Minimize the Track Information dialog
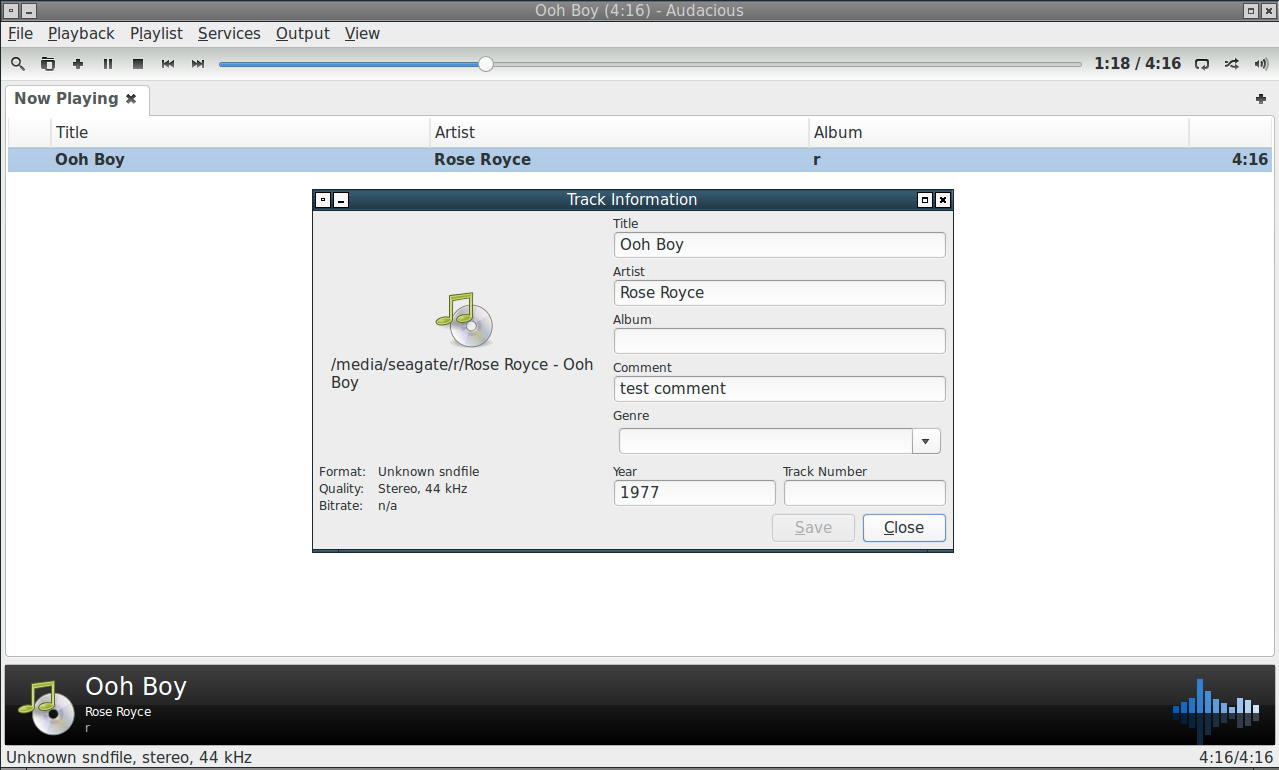This screenshot has height=770, width=1279. [x=341, y=200]
